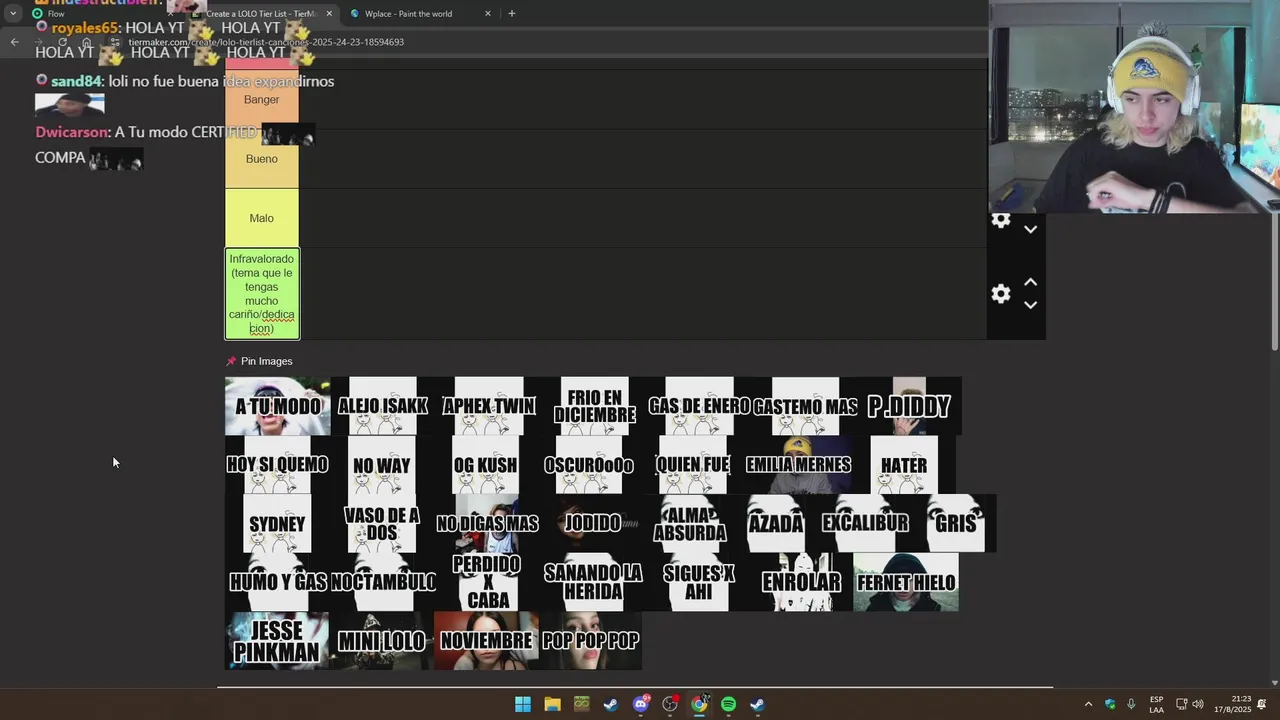Click the microphone tray icon
Viewport: 1280px width, 720px height.
coord(1131,704)
